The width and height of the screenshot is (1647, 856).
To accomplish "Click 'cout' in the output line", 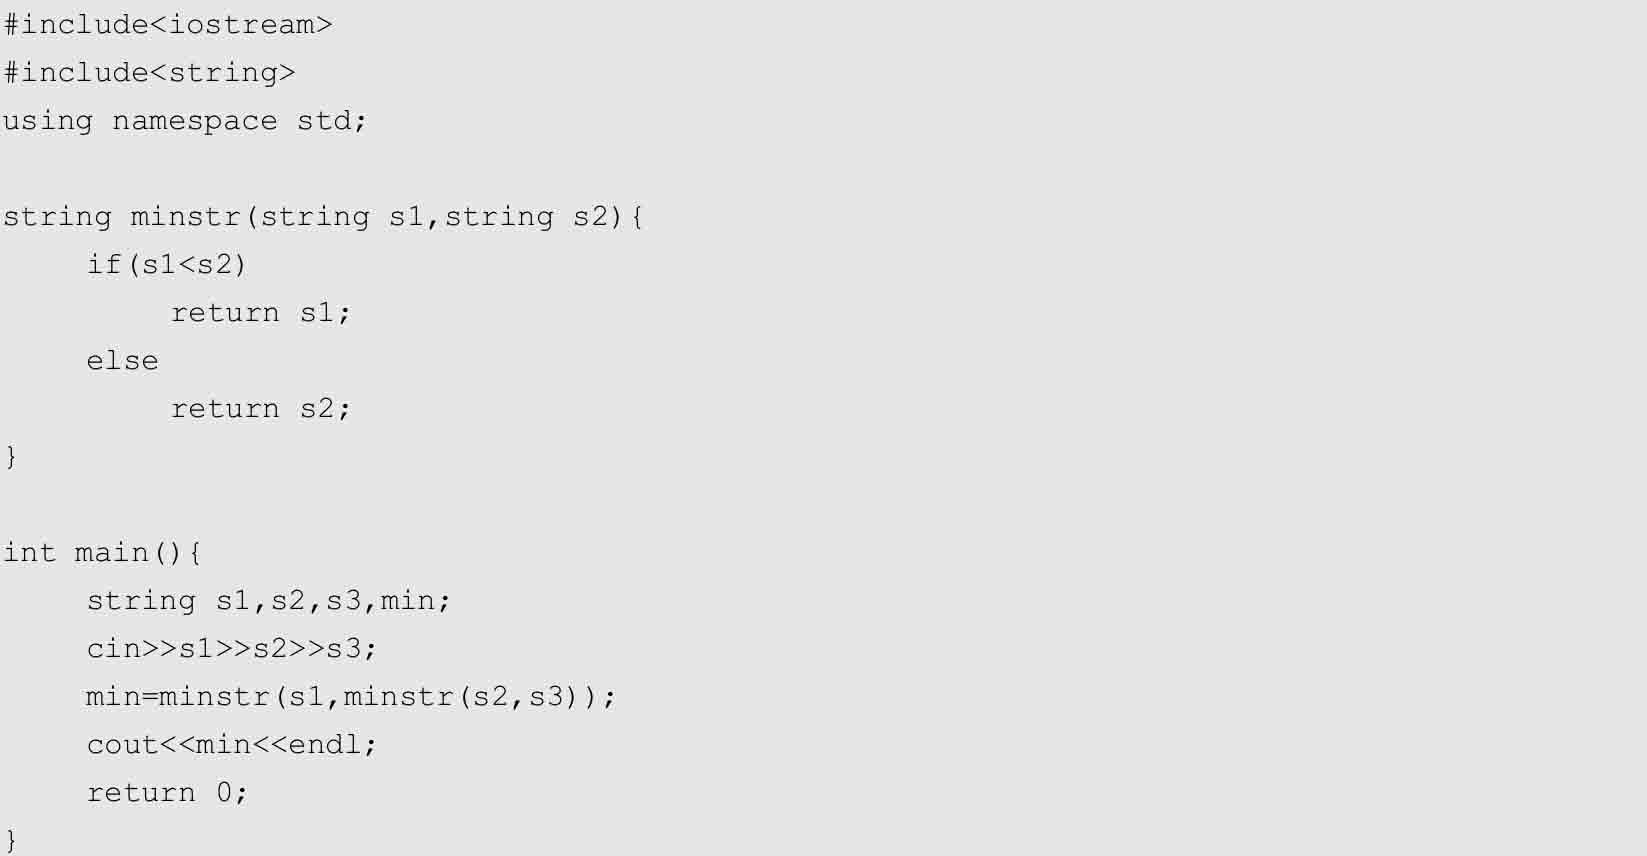I will coord(122,745).
